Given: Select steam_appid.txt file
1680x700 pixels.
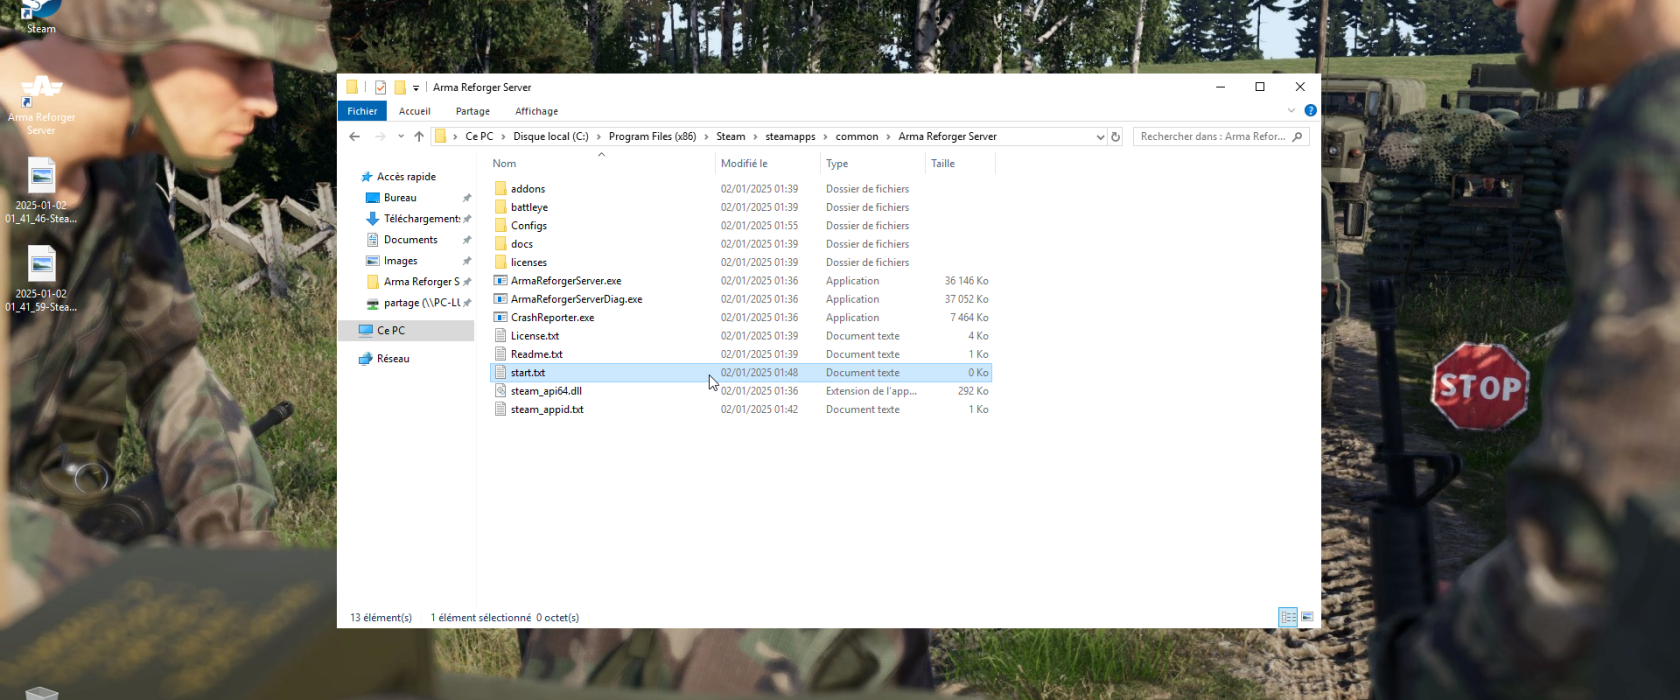Looking at the screenshot, I should (547, 410).
